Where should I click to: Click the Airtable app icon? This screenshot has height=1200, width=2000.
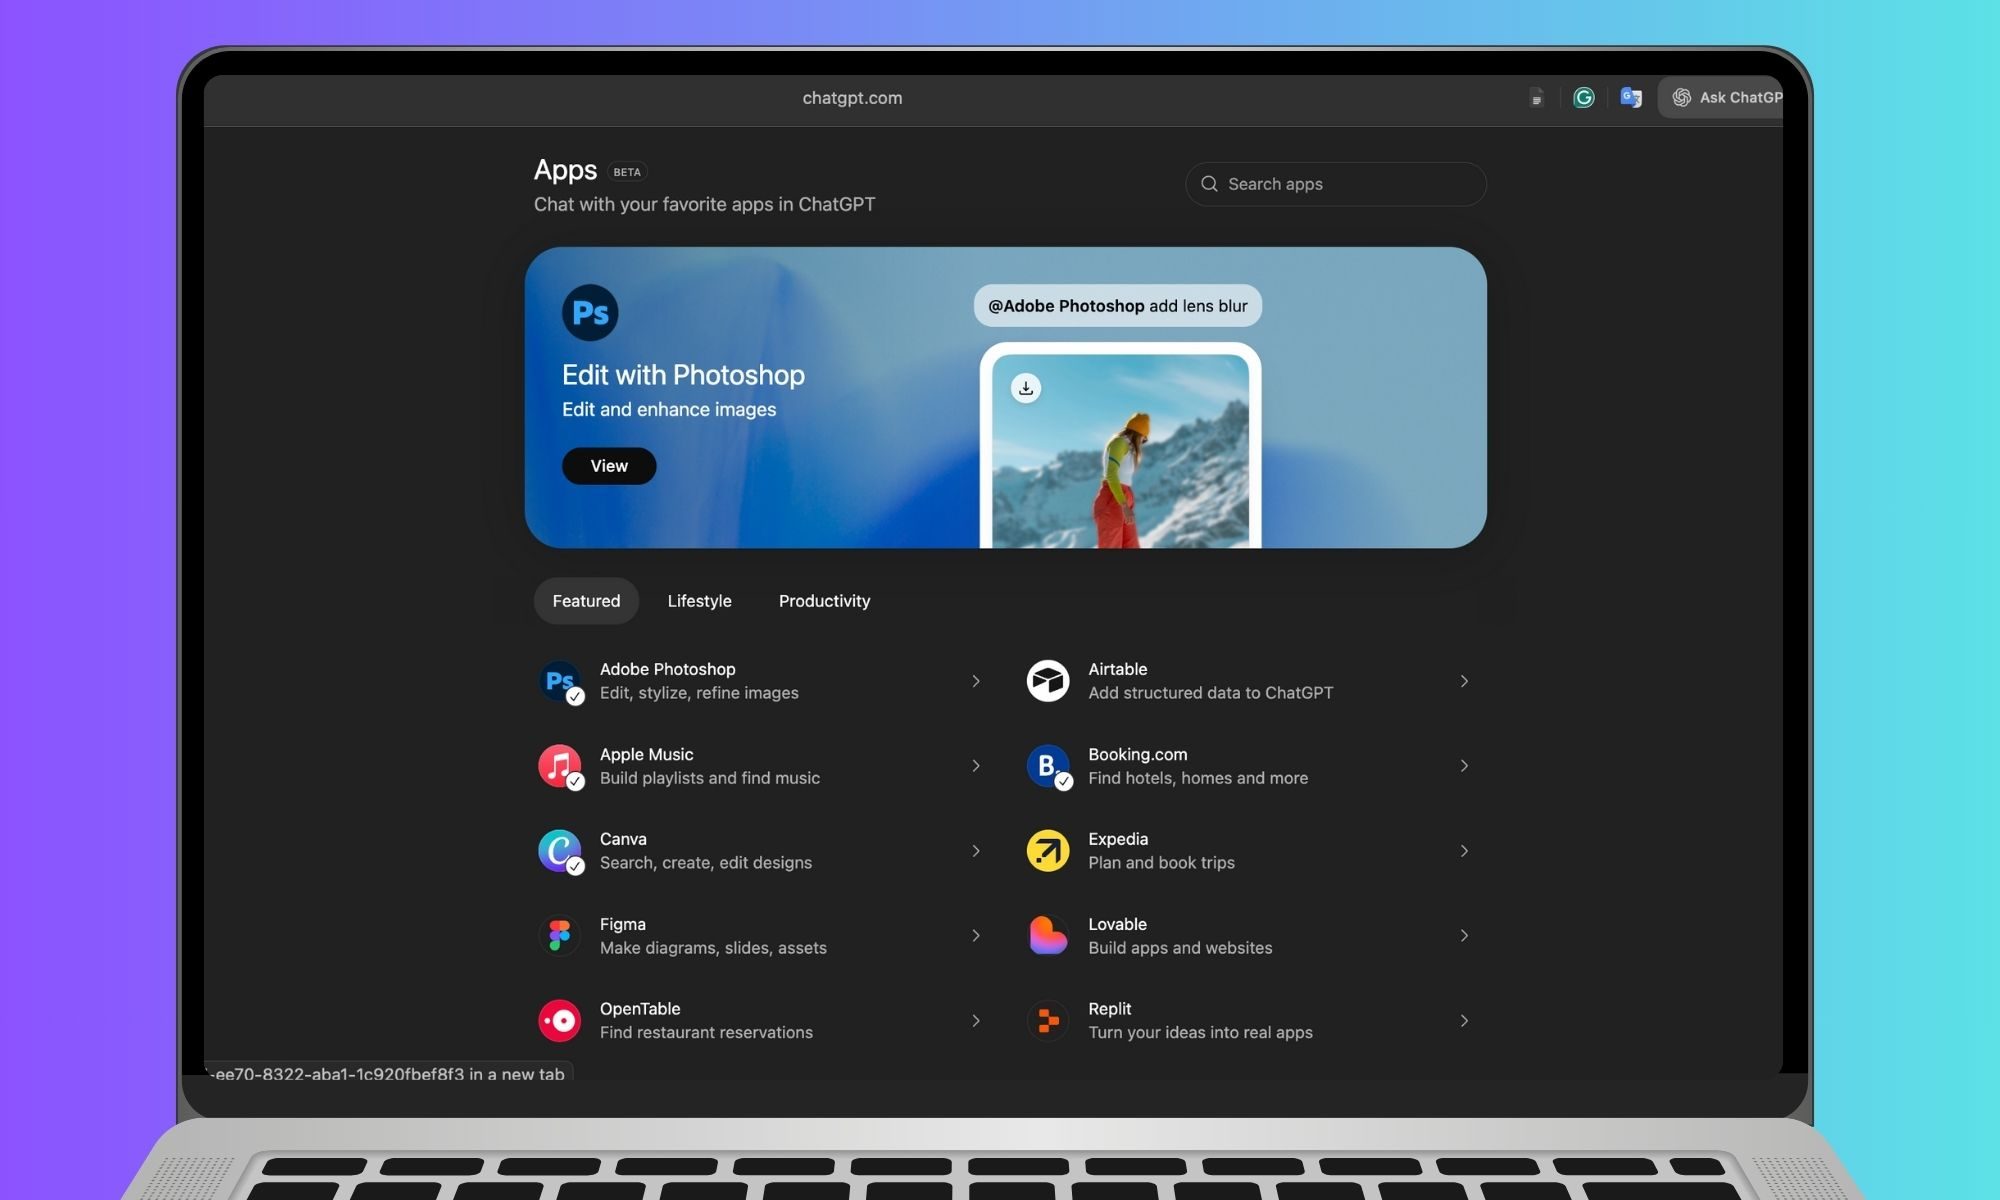(x=1047, y=680)
